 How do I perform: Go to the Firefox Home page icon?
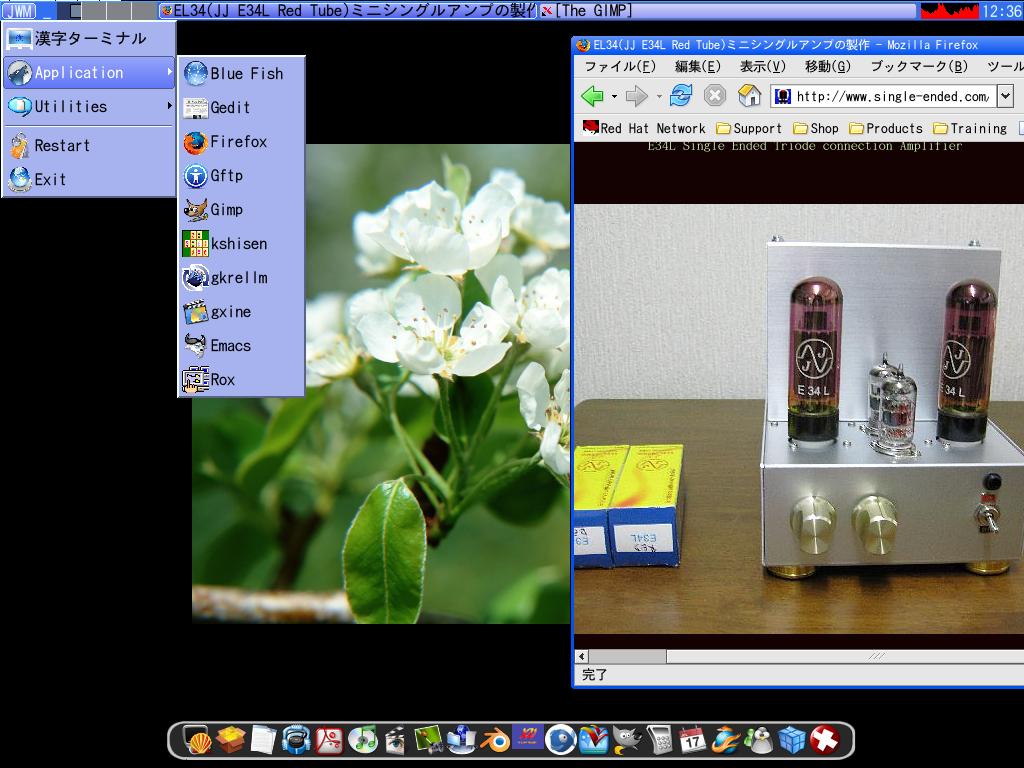pos(749,96)
